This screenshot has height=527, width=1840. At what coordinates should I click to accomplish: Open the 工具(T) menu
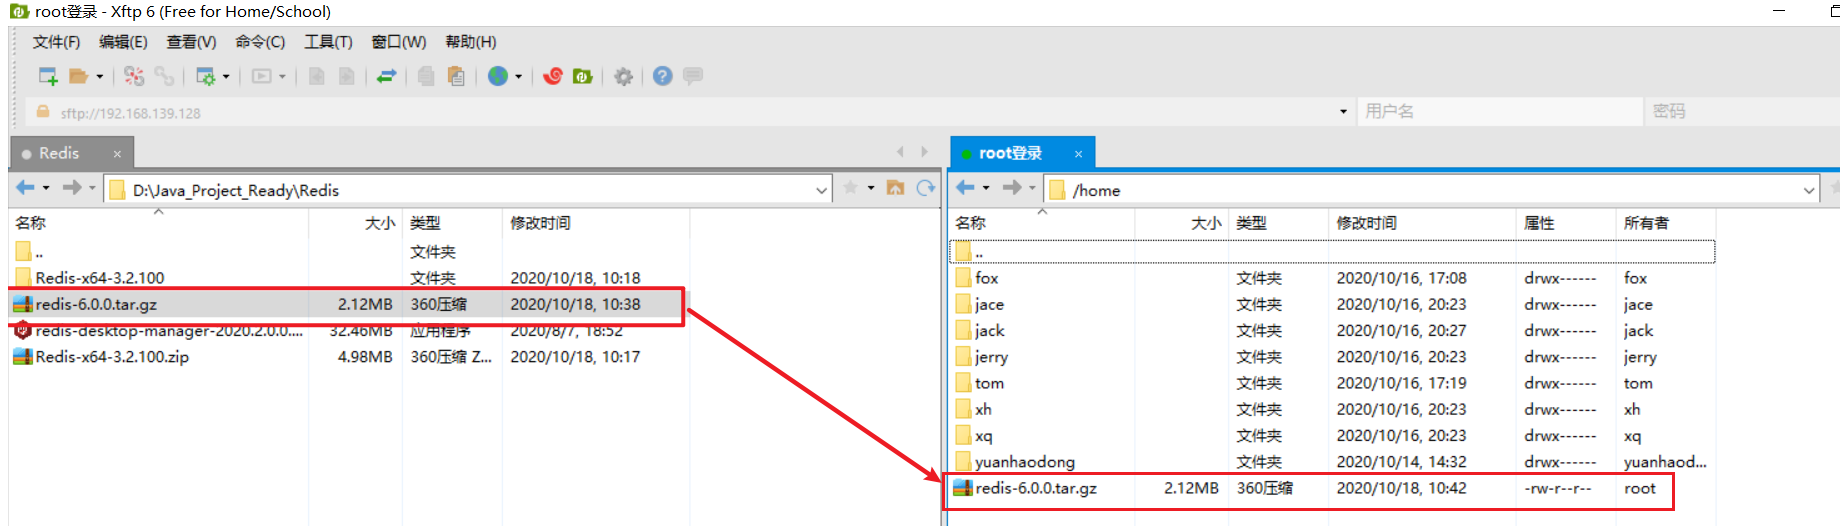(328, 42)
